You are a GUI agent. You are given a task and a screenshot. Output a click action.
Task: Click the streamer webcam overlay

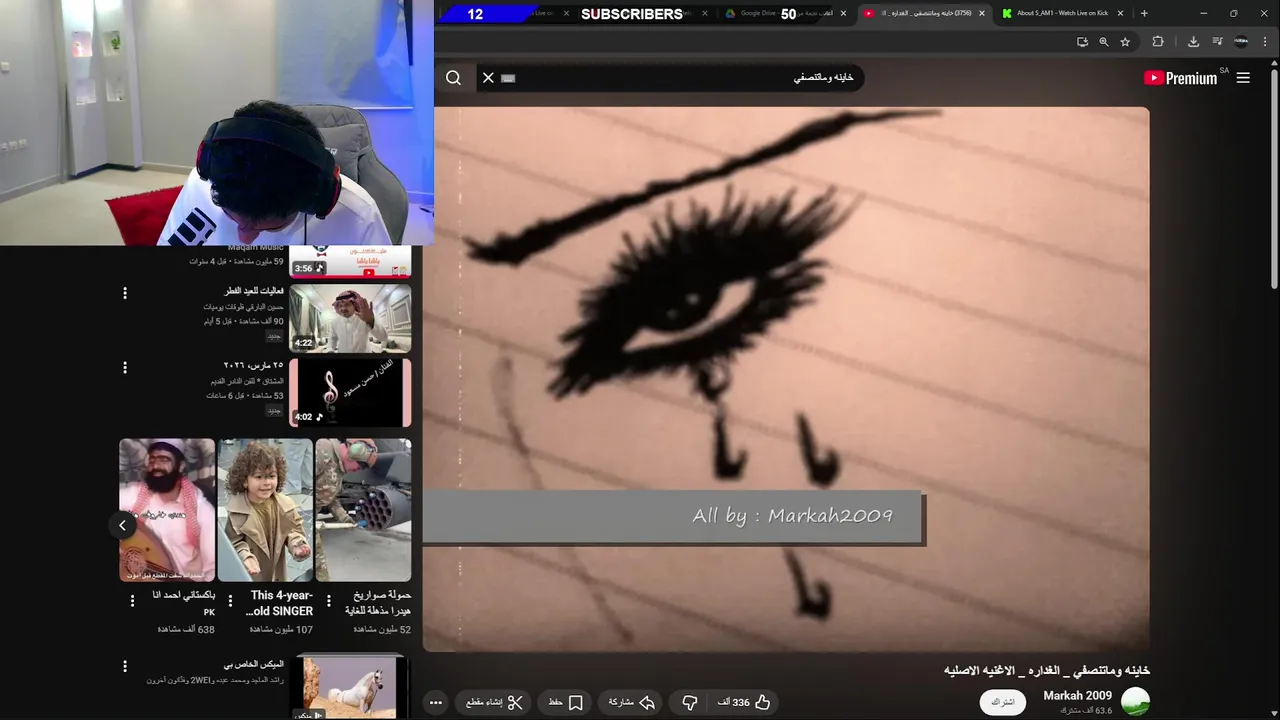(217, 122)
